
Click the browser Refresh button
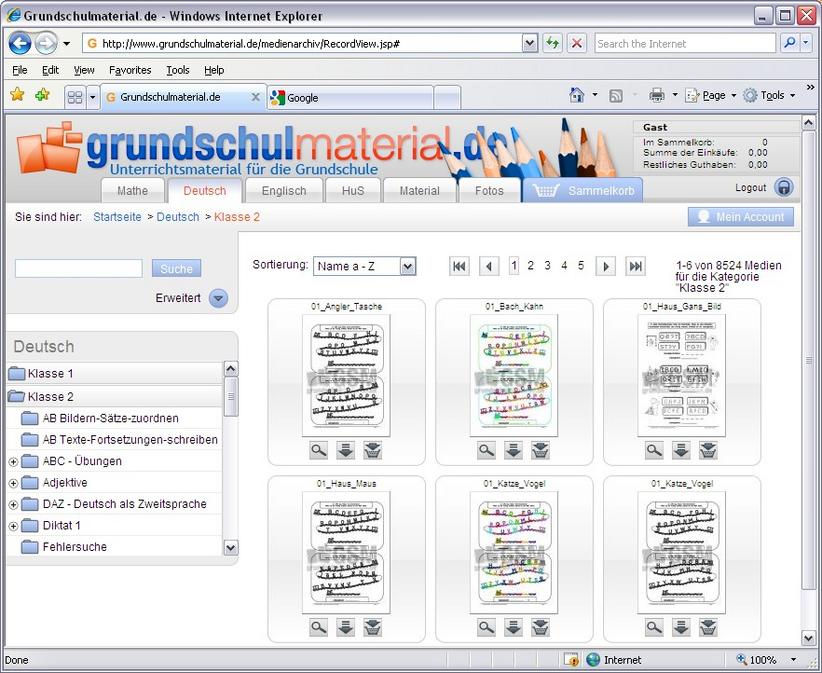tap(552, 44)
